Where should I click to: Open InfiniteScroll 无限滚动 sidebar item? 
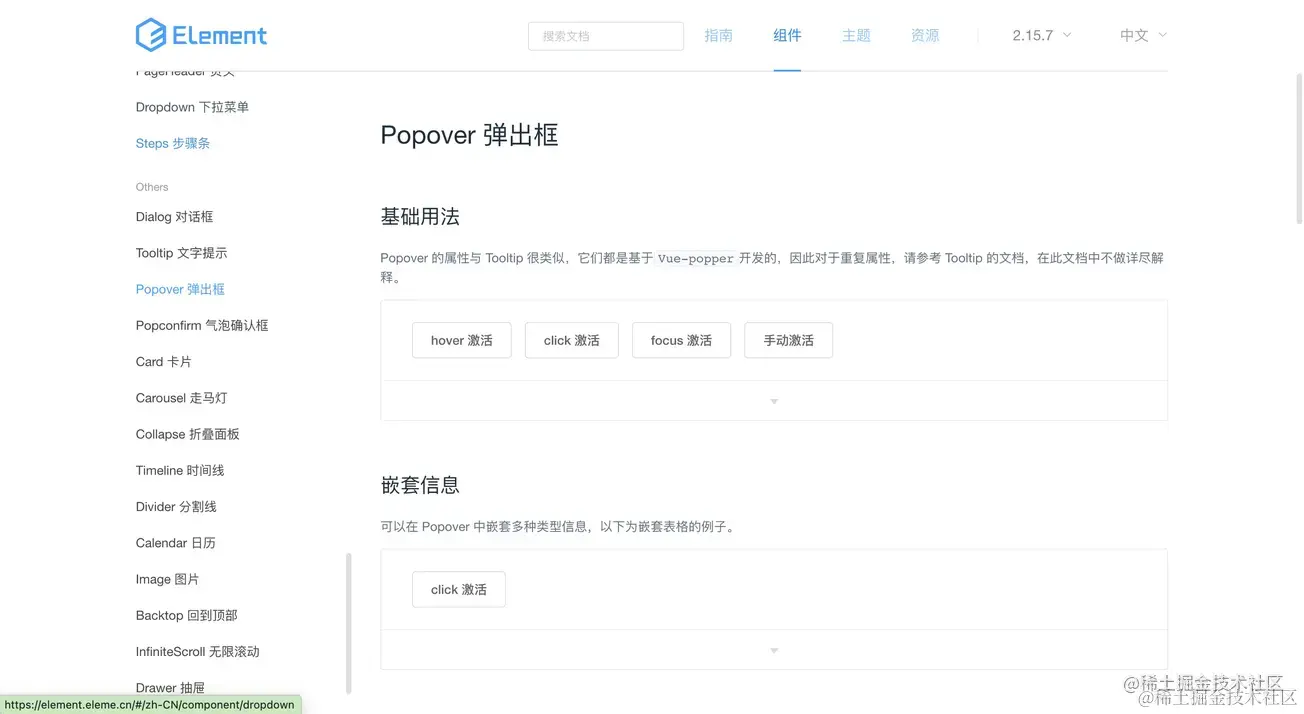197,651
